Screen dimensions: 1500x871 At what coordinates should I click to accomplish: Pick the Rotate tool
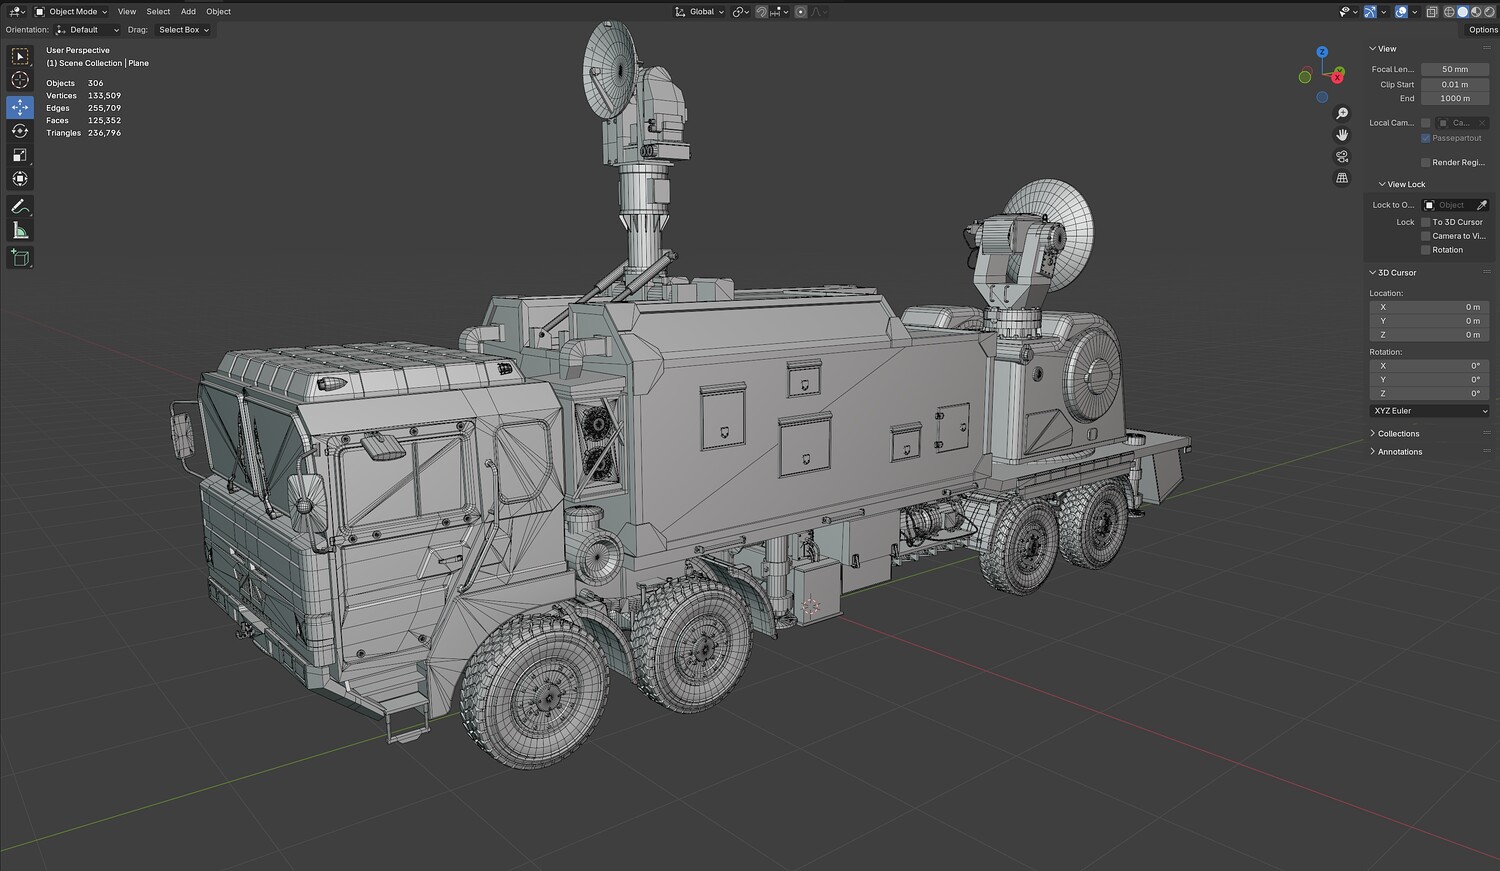pyautogui.click(x=20, y=131)
